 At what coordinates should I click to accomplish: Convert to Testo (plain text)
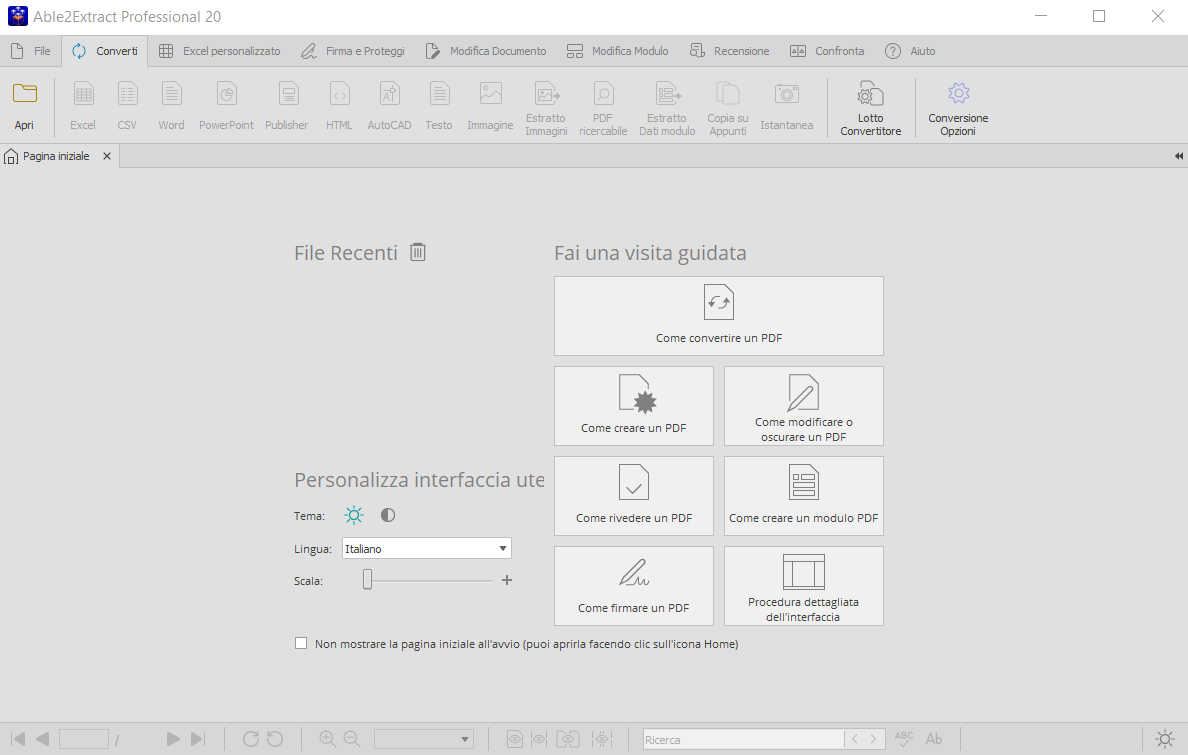(439, 107)
